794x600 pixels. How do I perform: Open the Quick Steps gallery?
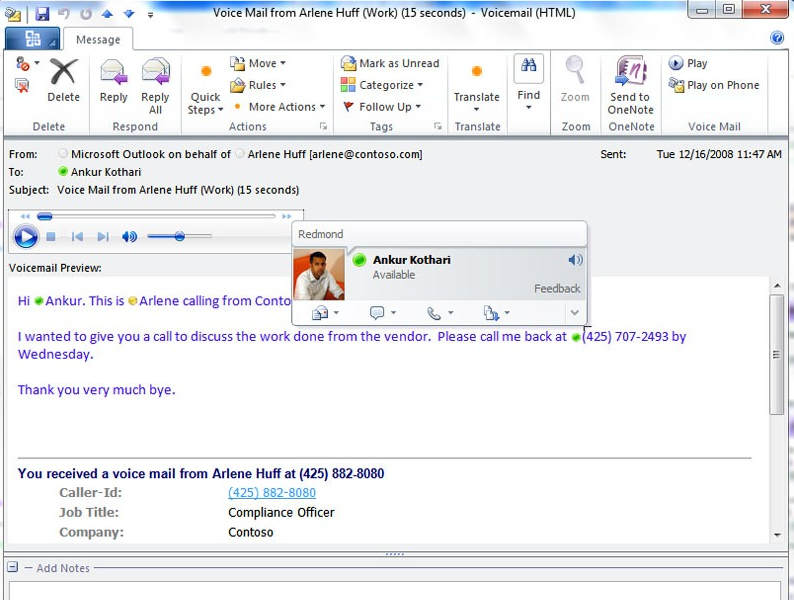(x=205, y=90)
